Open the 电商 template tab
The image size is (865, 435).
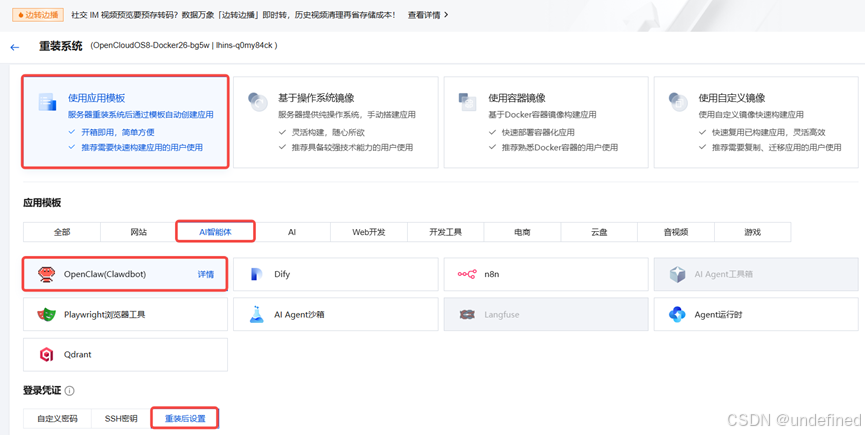point(522,232)
